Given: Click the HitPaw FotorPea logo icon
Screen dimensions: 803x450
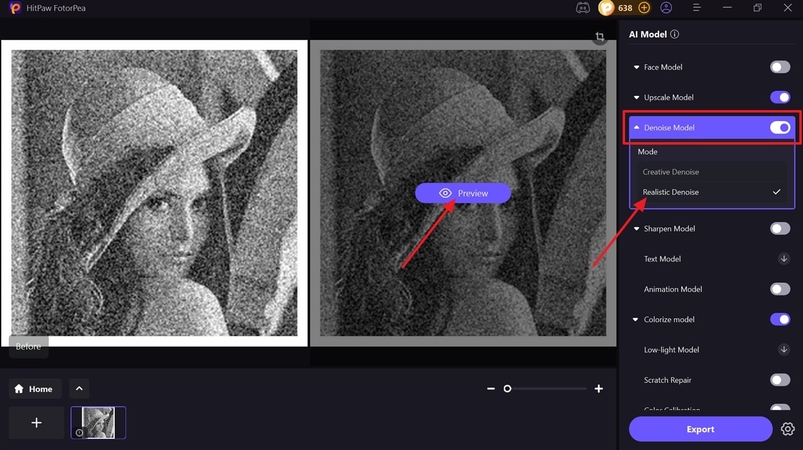Looking at the screenshot, I should click(15, 8).
